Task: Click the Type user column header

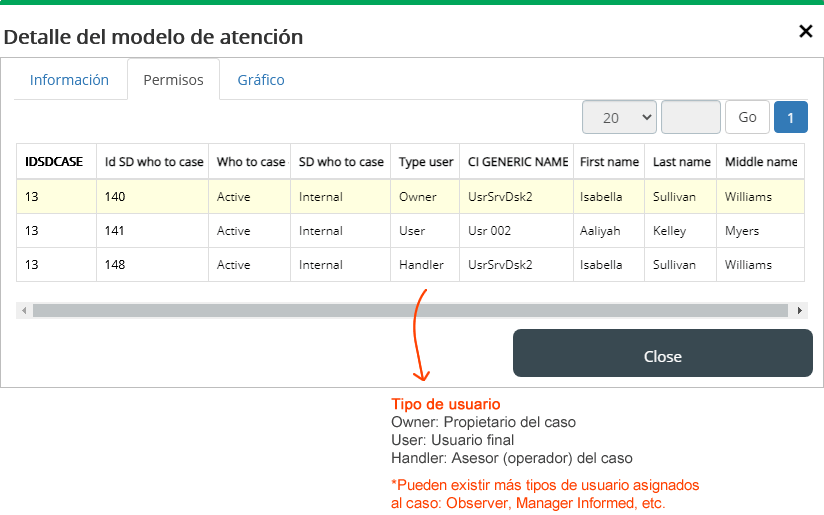Action: pos(425,162)
